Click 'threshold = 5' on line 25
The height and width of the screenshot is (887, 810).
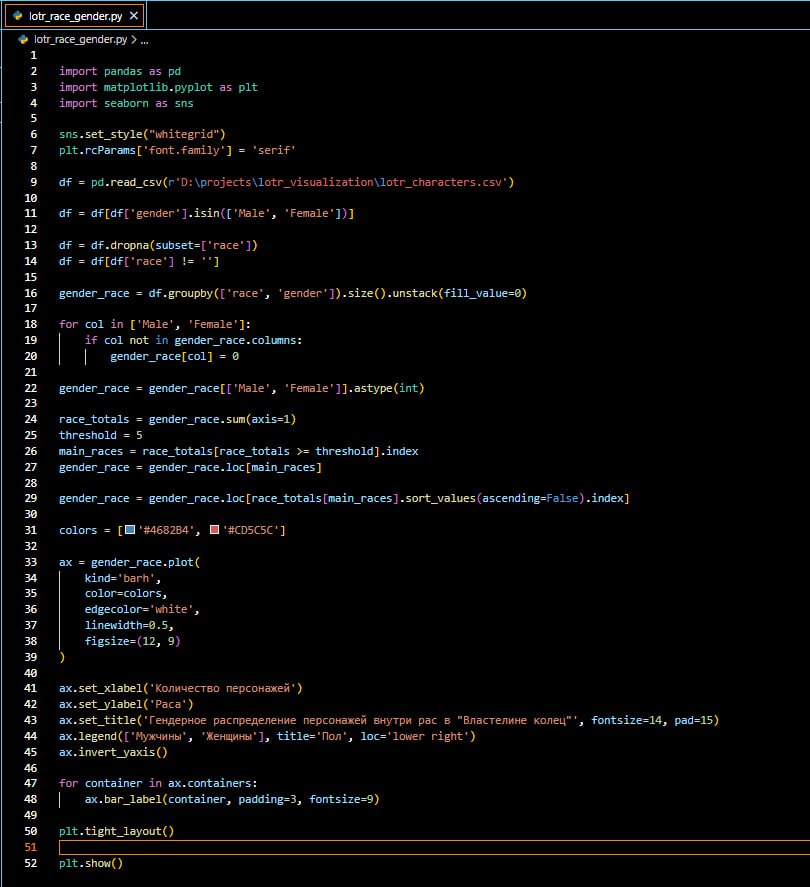point(101,436)
